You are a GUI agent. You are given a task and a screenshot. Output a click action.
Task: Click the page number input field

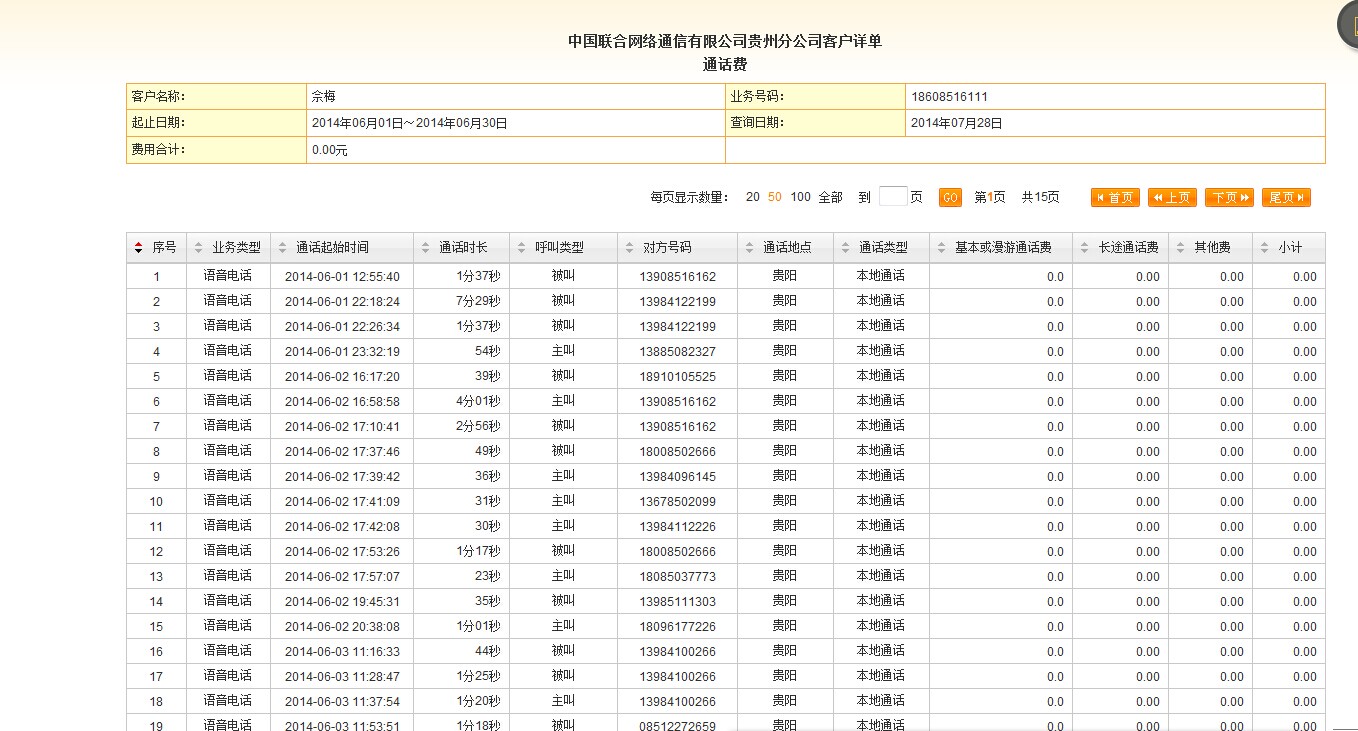pyautogui.click(x=892, y=197)
